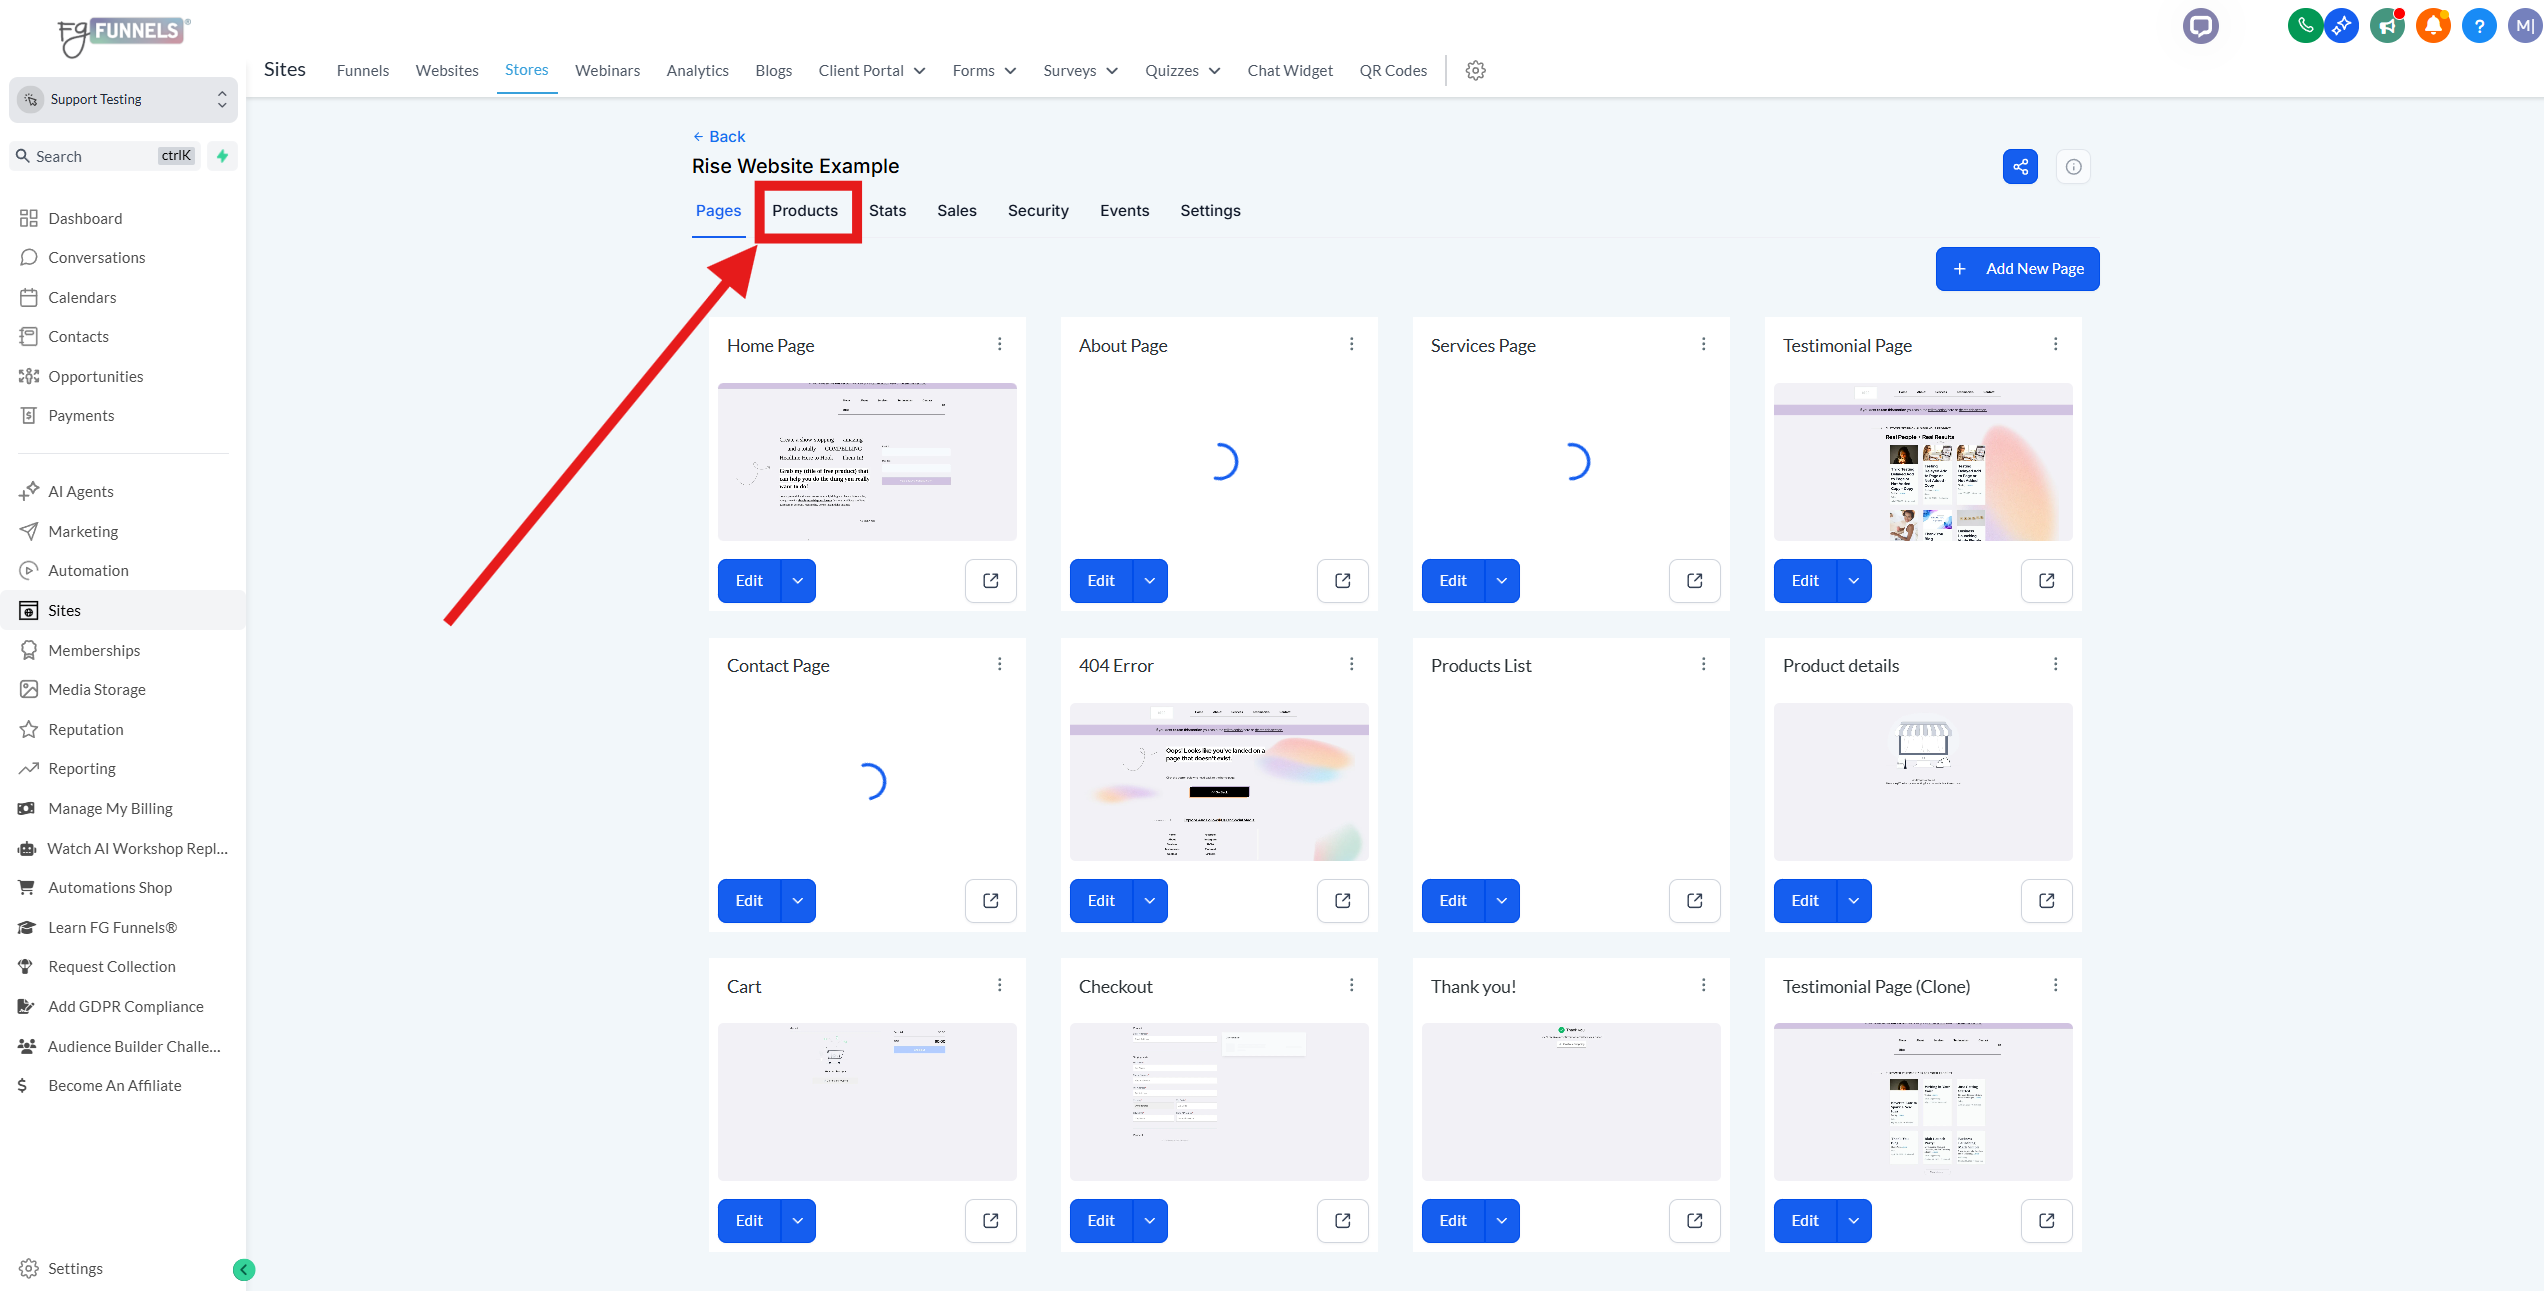Expand the Home Page Edit dropdown arrow

798,581
